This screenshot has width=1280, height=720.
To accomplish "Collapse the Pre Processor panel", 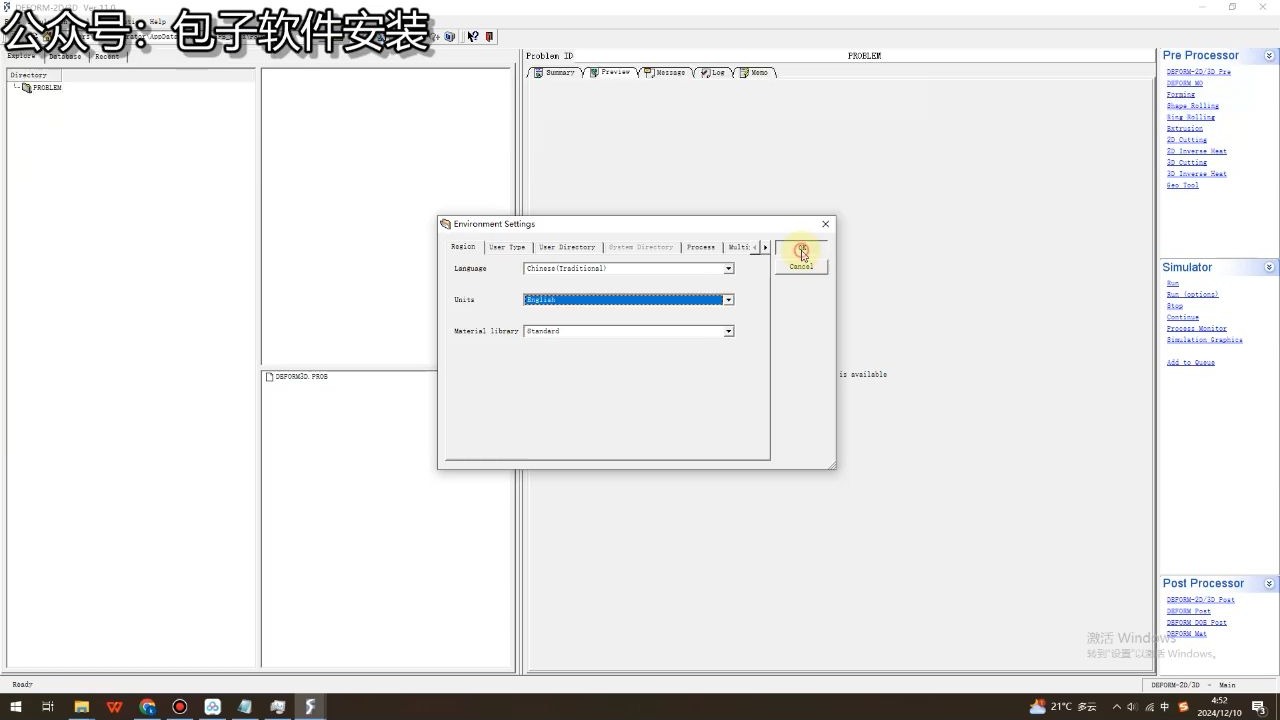I will click(1269, 55).
